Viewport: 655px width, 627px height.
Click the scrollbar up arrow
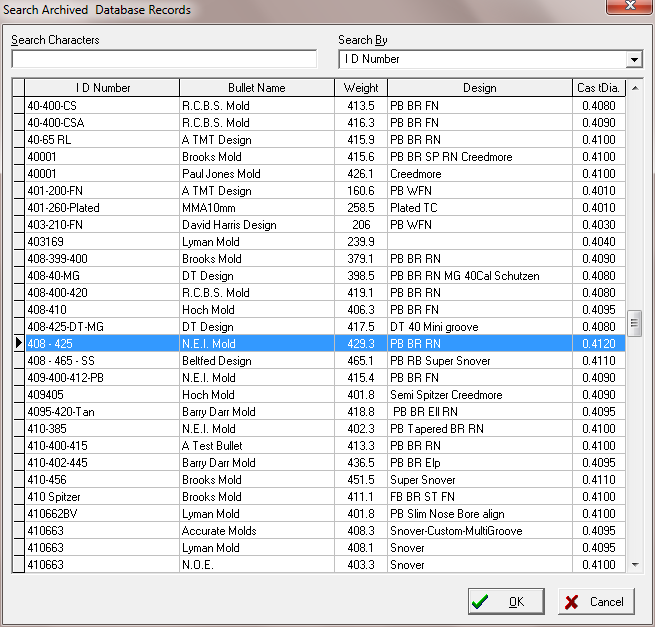[635, 88]
